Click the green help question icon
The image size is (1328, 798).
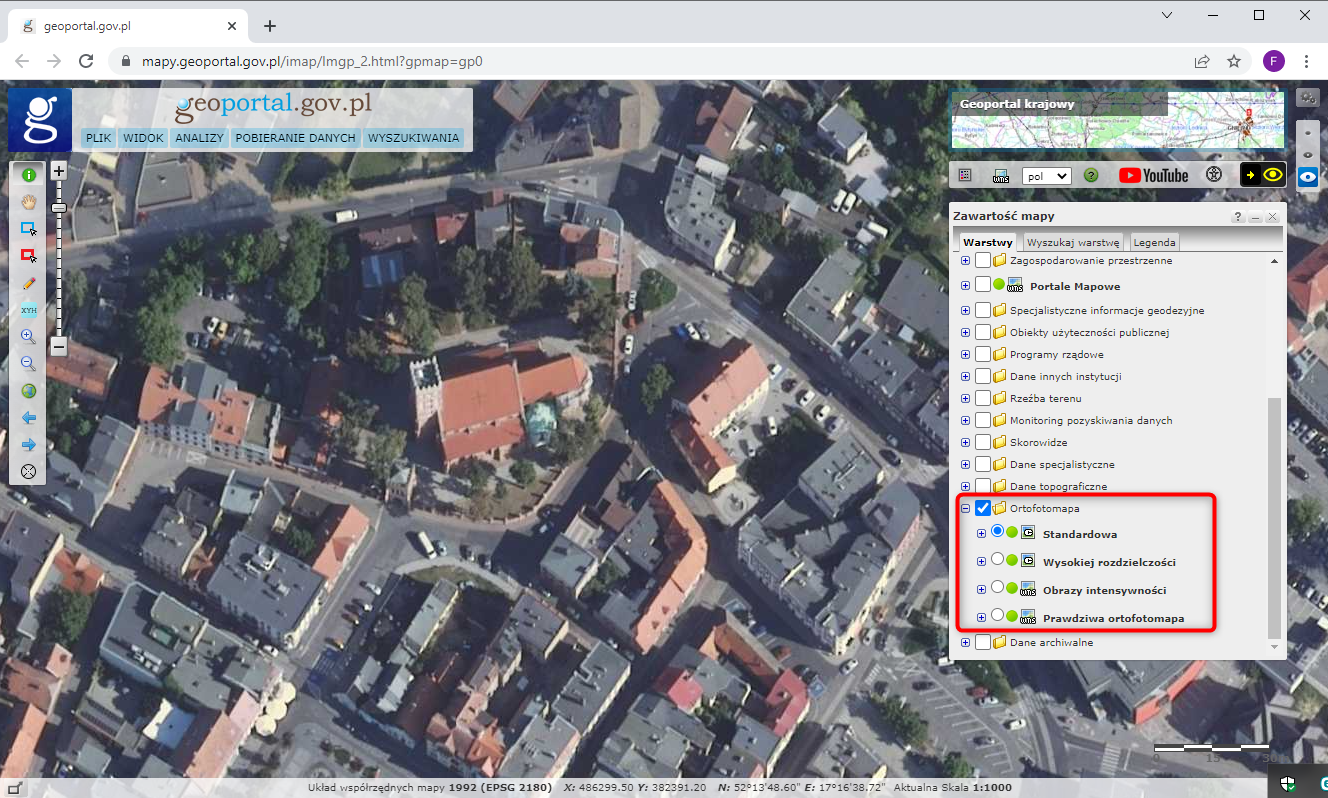pos(1091,175)
